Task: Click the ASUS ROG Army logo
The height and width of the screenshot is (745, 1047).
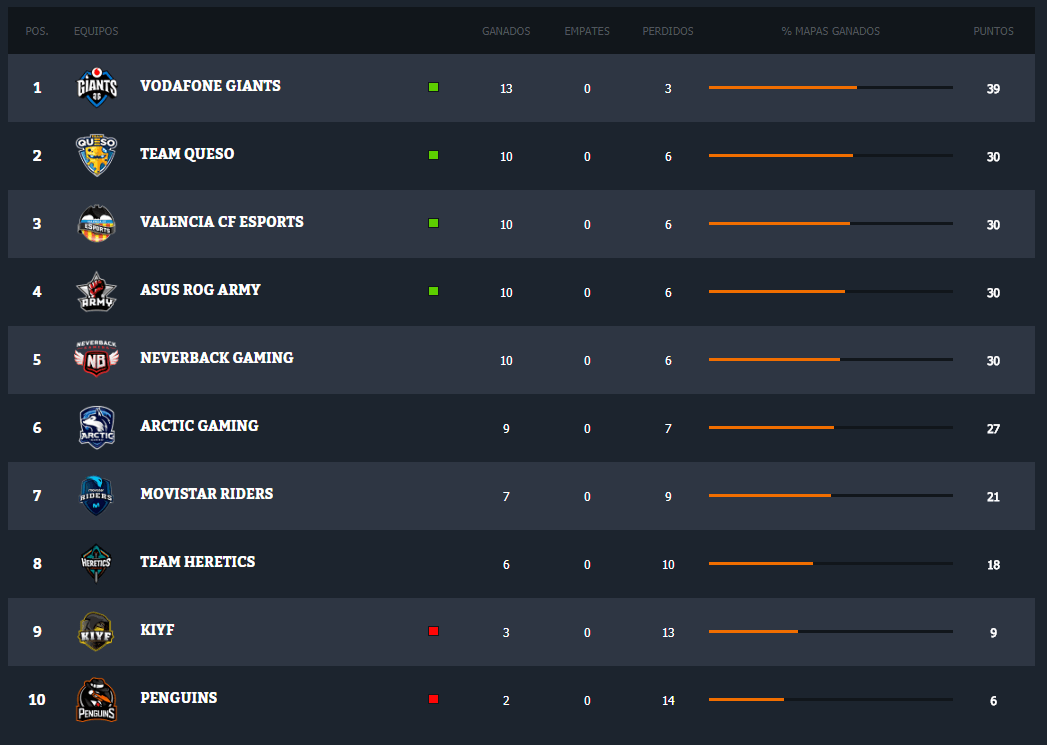Action: (97, 292)
